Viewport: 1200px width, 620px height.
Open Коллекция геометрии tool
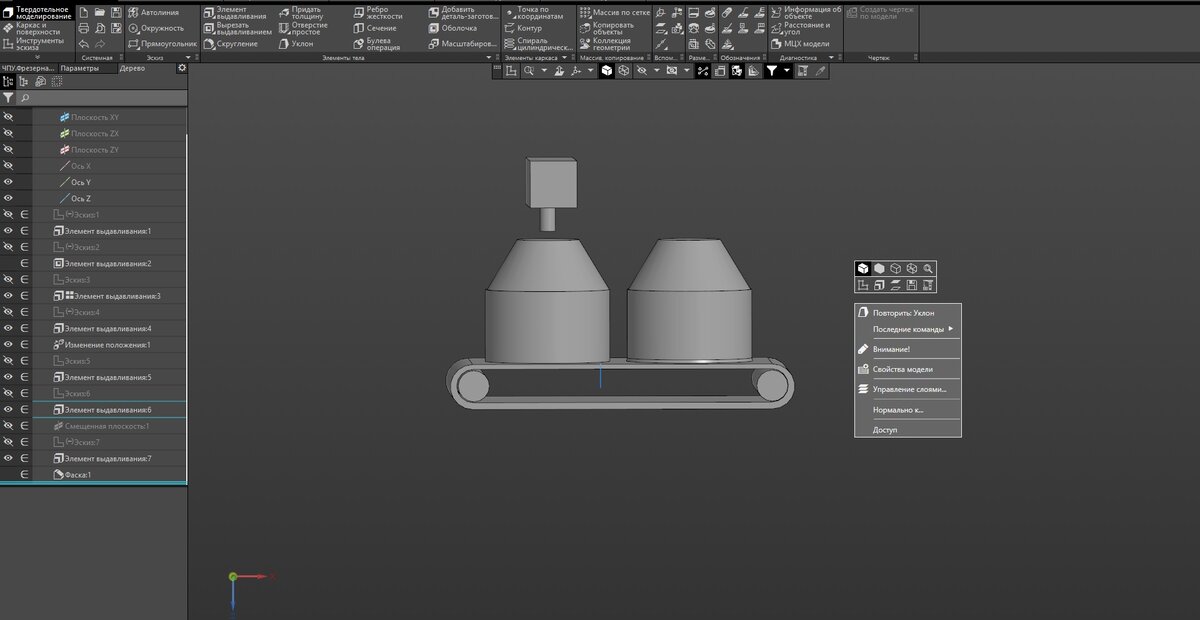(605, 44)
